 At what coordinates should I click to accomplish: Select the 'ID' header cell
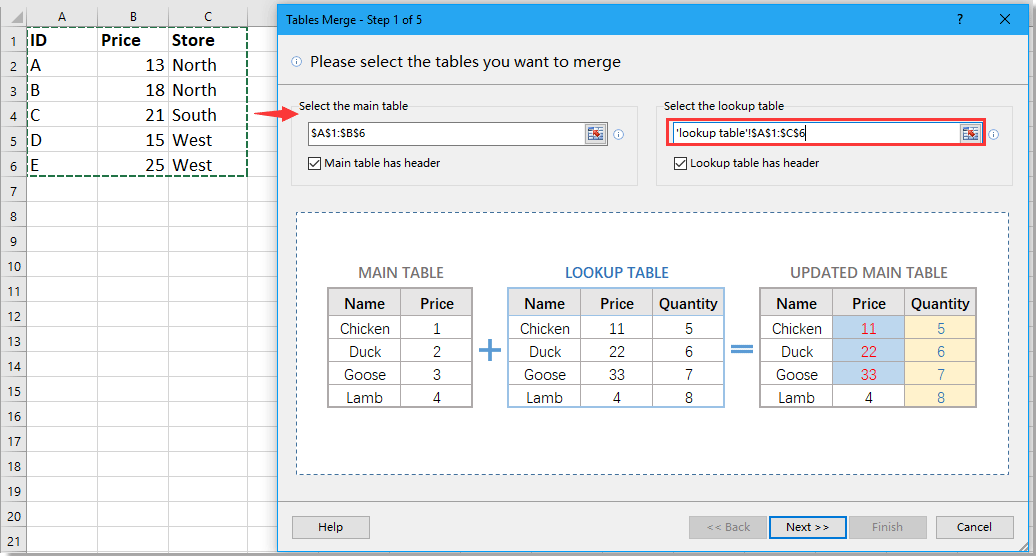[x=62, y=40]
